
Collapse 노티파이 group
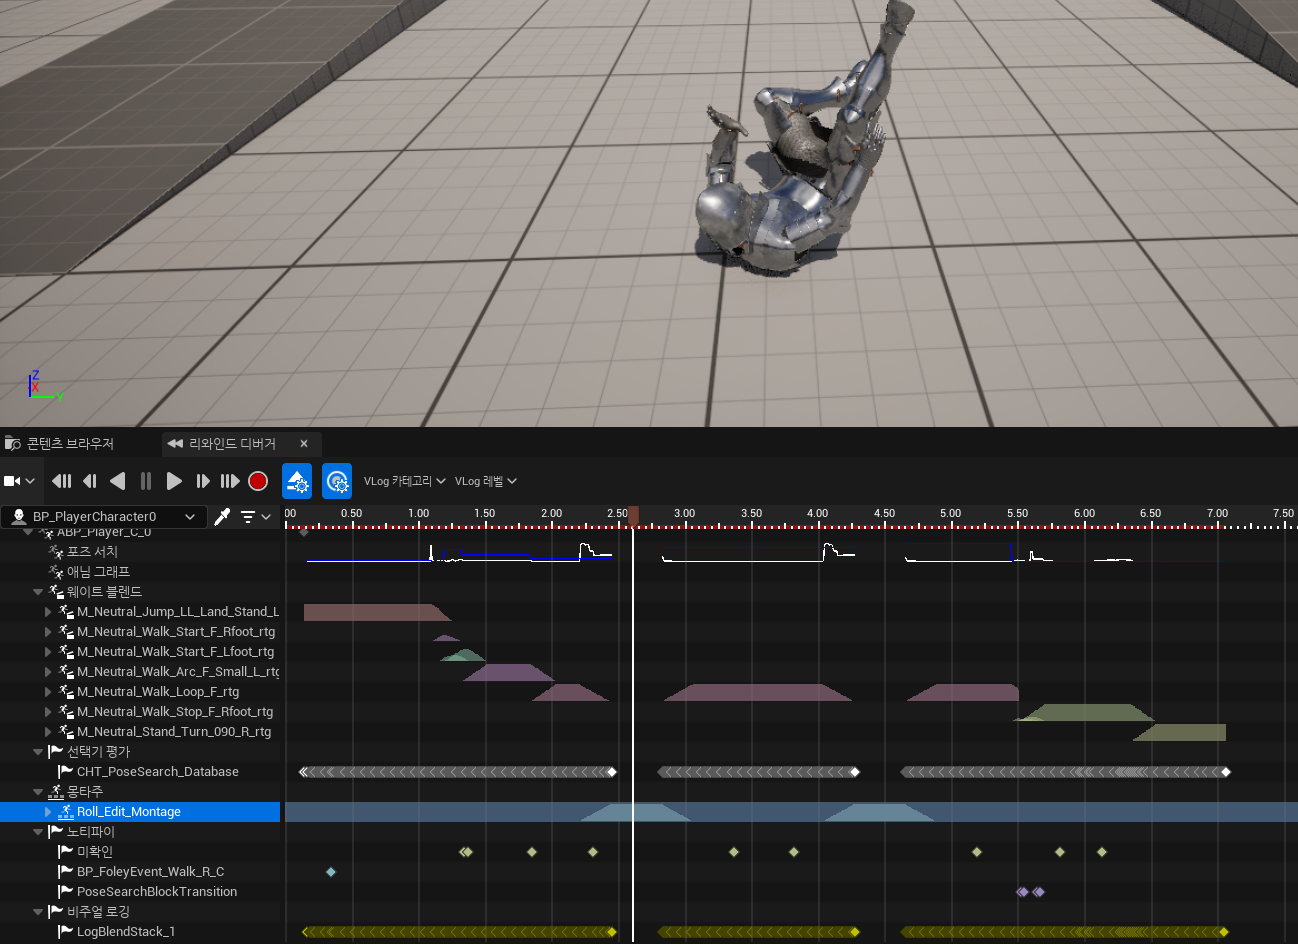pos(38,831)
